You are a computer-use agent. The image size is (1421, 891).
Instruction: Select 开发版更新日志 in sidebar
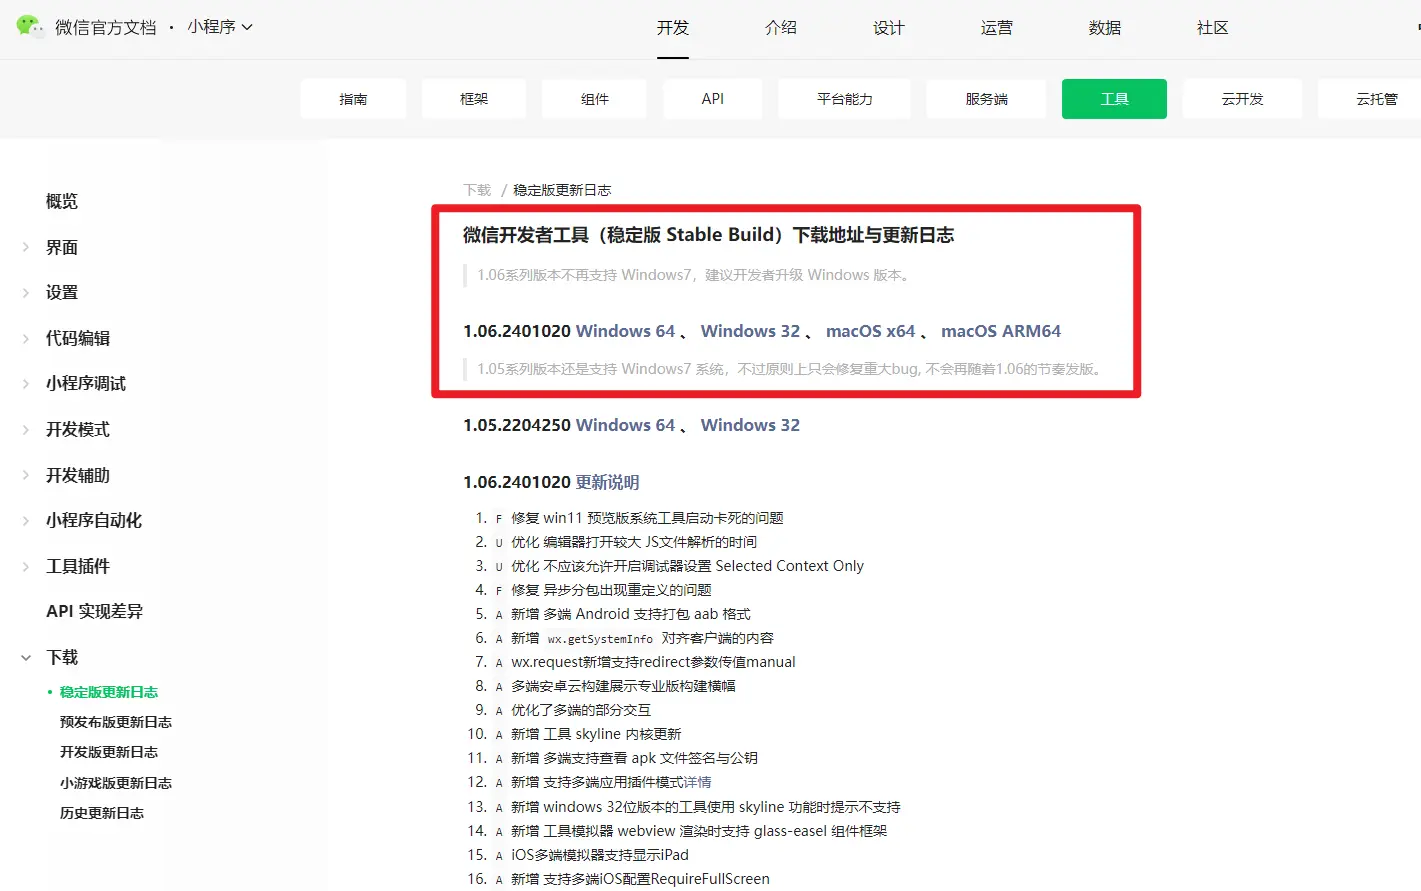pyautogui.click(x=109, y=752)
